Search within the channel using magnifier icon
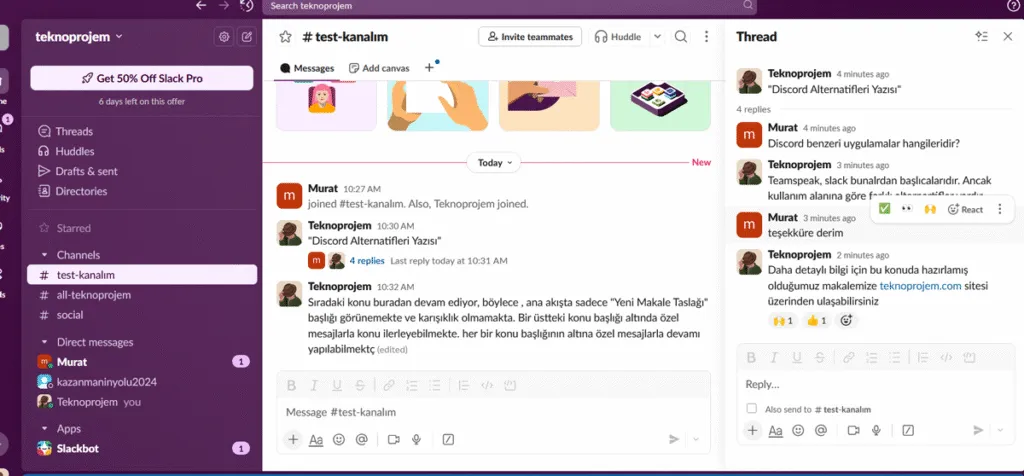This screenshot has width=1024, height=476. 680,37
